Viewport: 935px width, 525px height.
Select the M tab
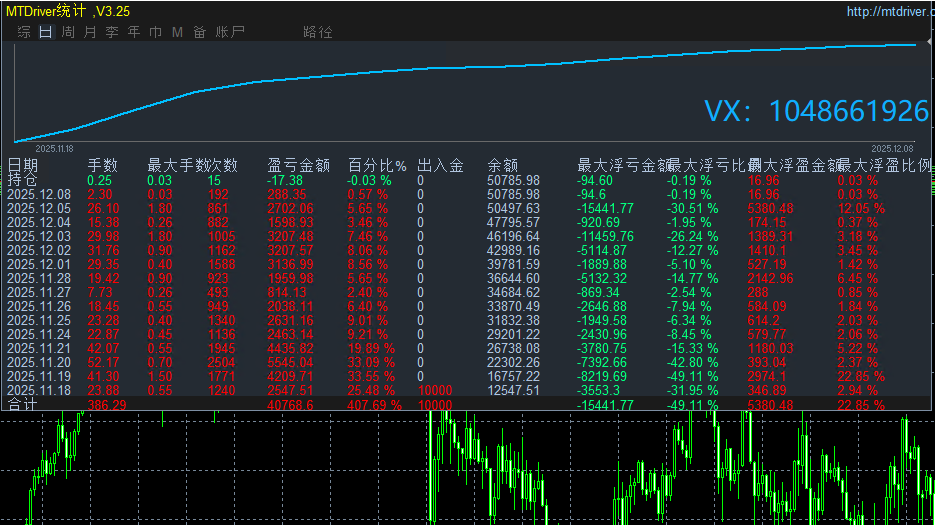(177, 32)
